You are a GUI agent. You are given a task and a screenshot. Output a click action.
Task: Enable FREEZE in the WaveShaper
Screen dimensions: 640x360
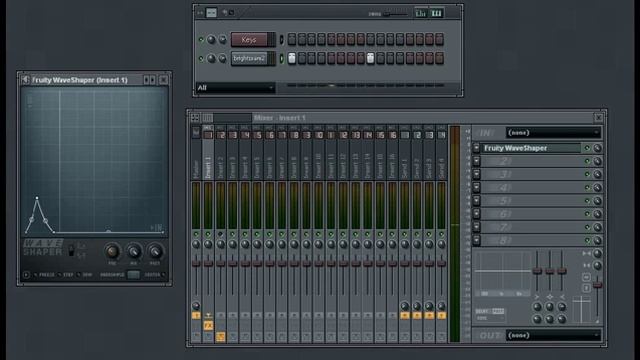[x=44, y=275]
